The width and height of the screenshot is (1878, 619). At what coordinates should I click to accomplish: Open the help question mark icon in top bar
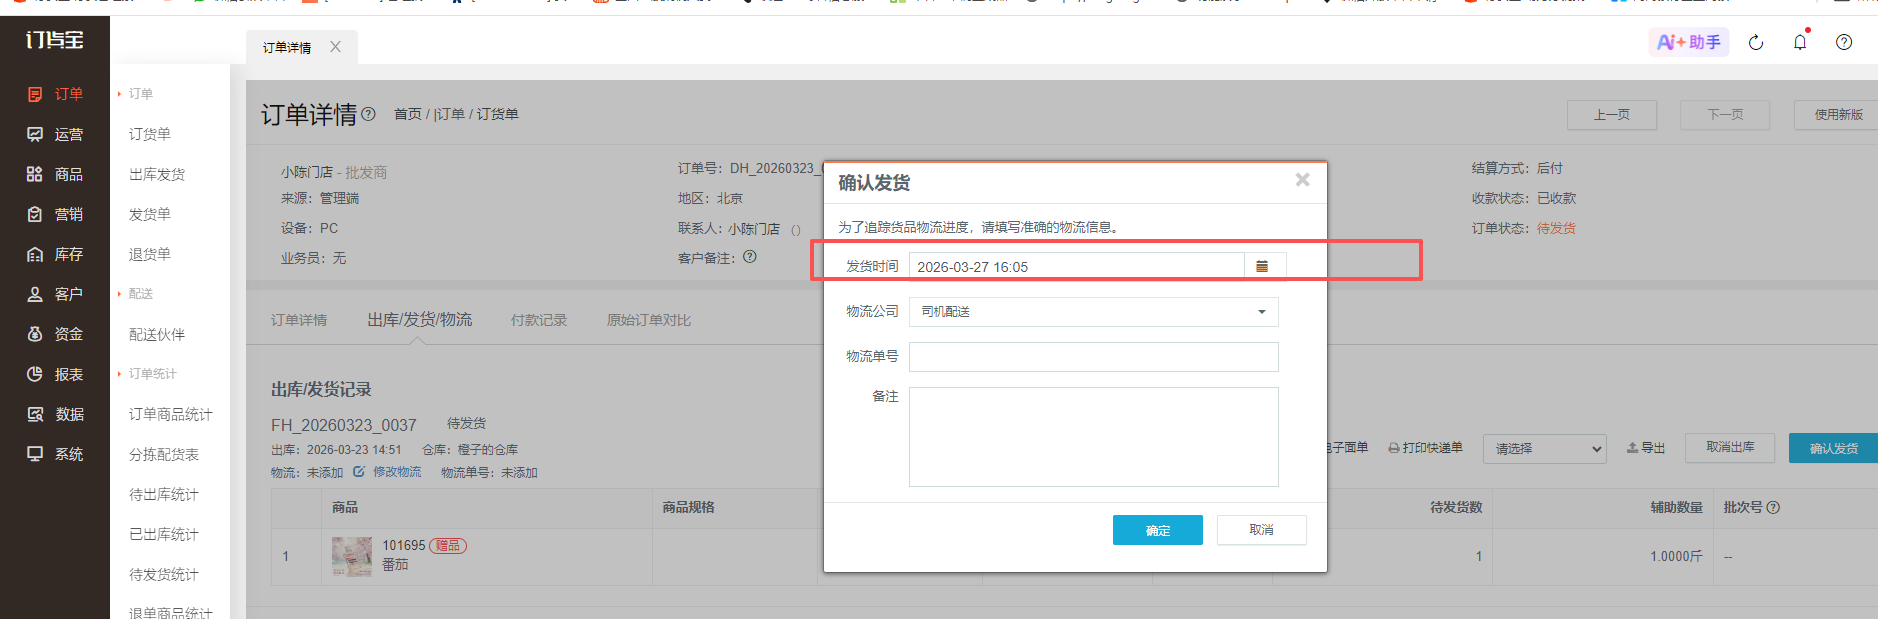click(x=1844, y=42)
